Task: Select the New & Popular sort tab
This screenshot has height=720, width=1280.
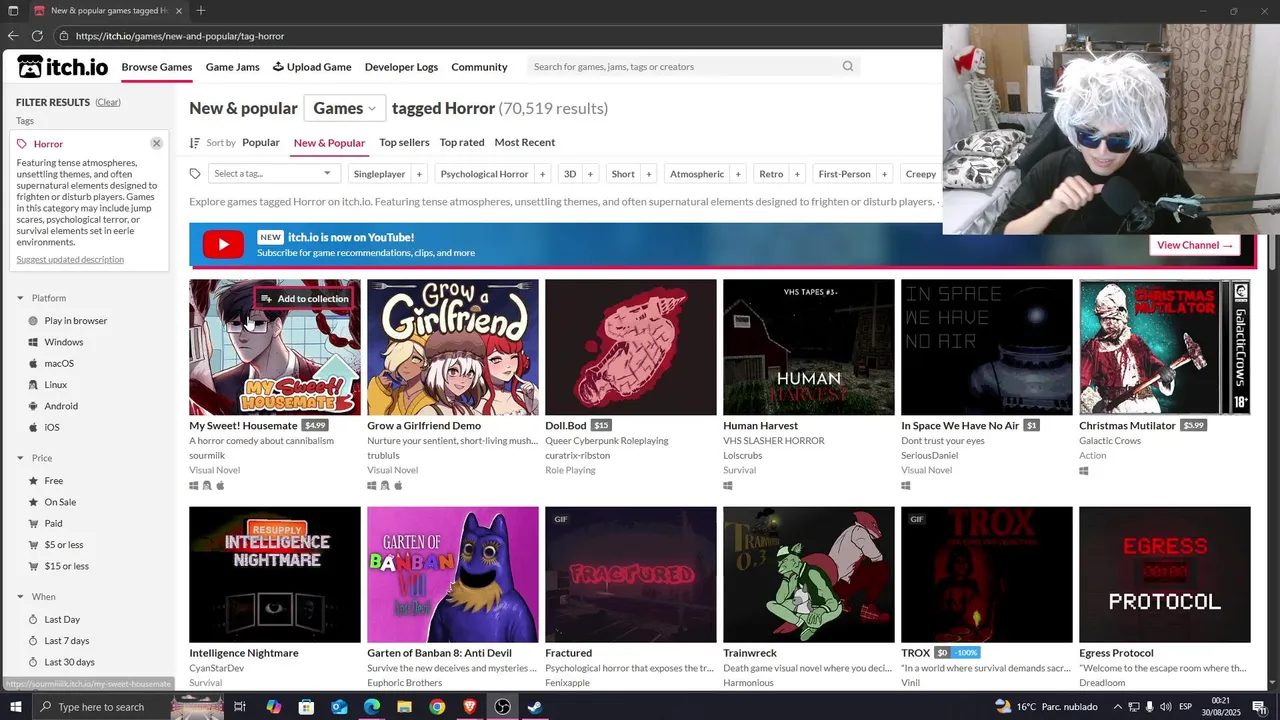Action: (x=329, y=143)
